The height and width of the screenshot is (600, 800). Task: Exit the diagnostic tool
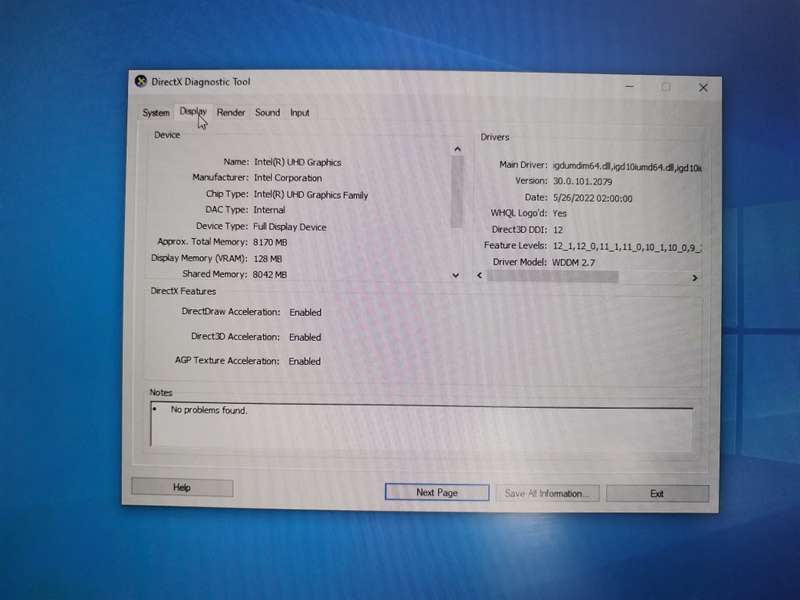(657, 493)
